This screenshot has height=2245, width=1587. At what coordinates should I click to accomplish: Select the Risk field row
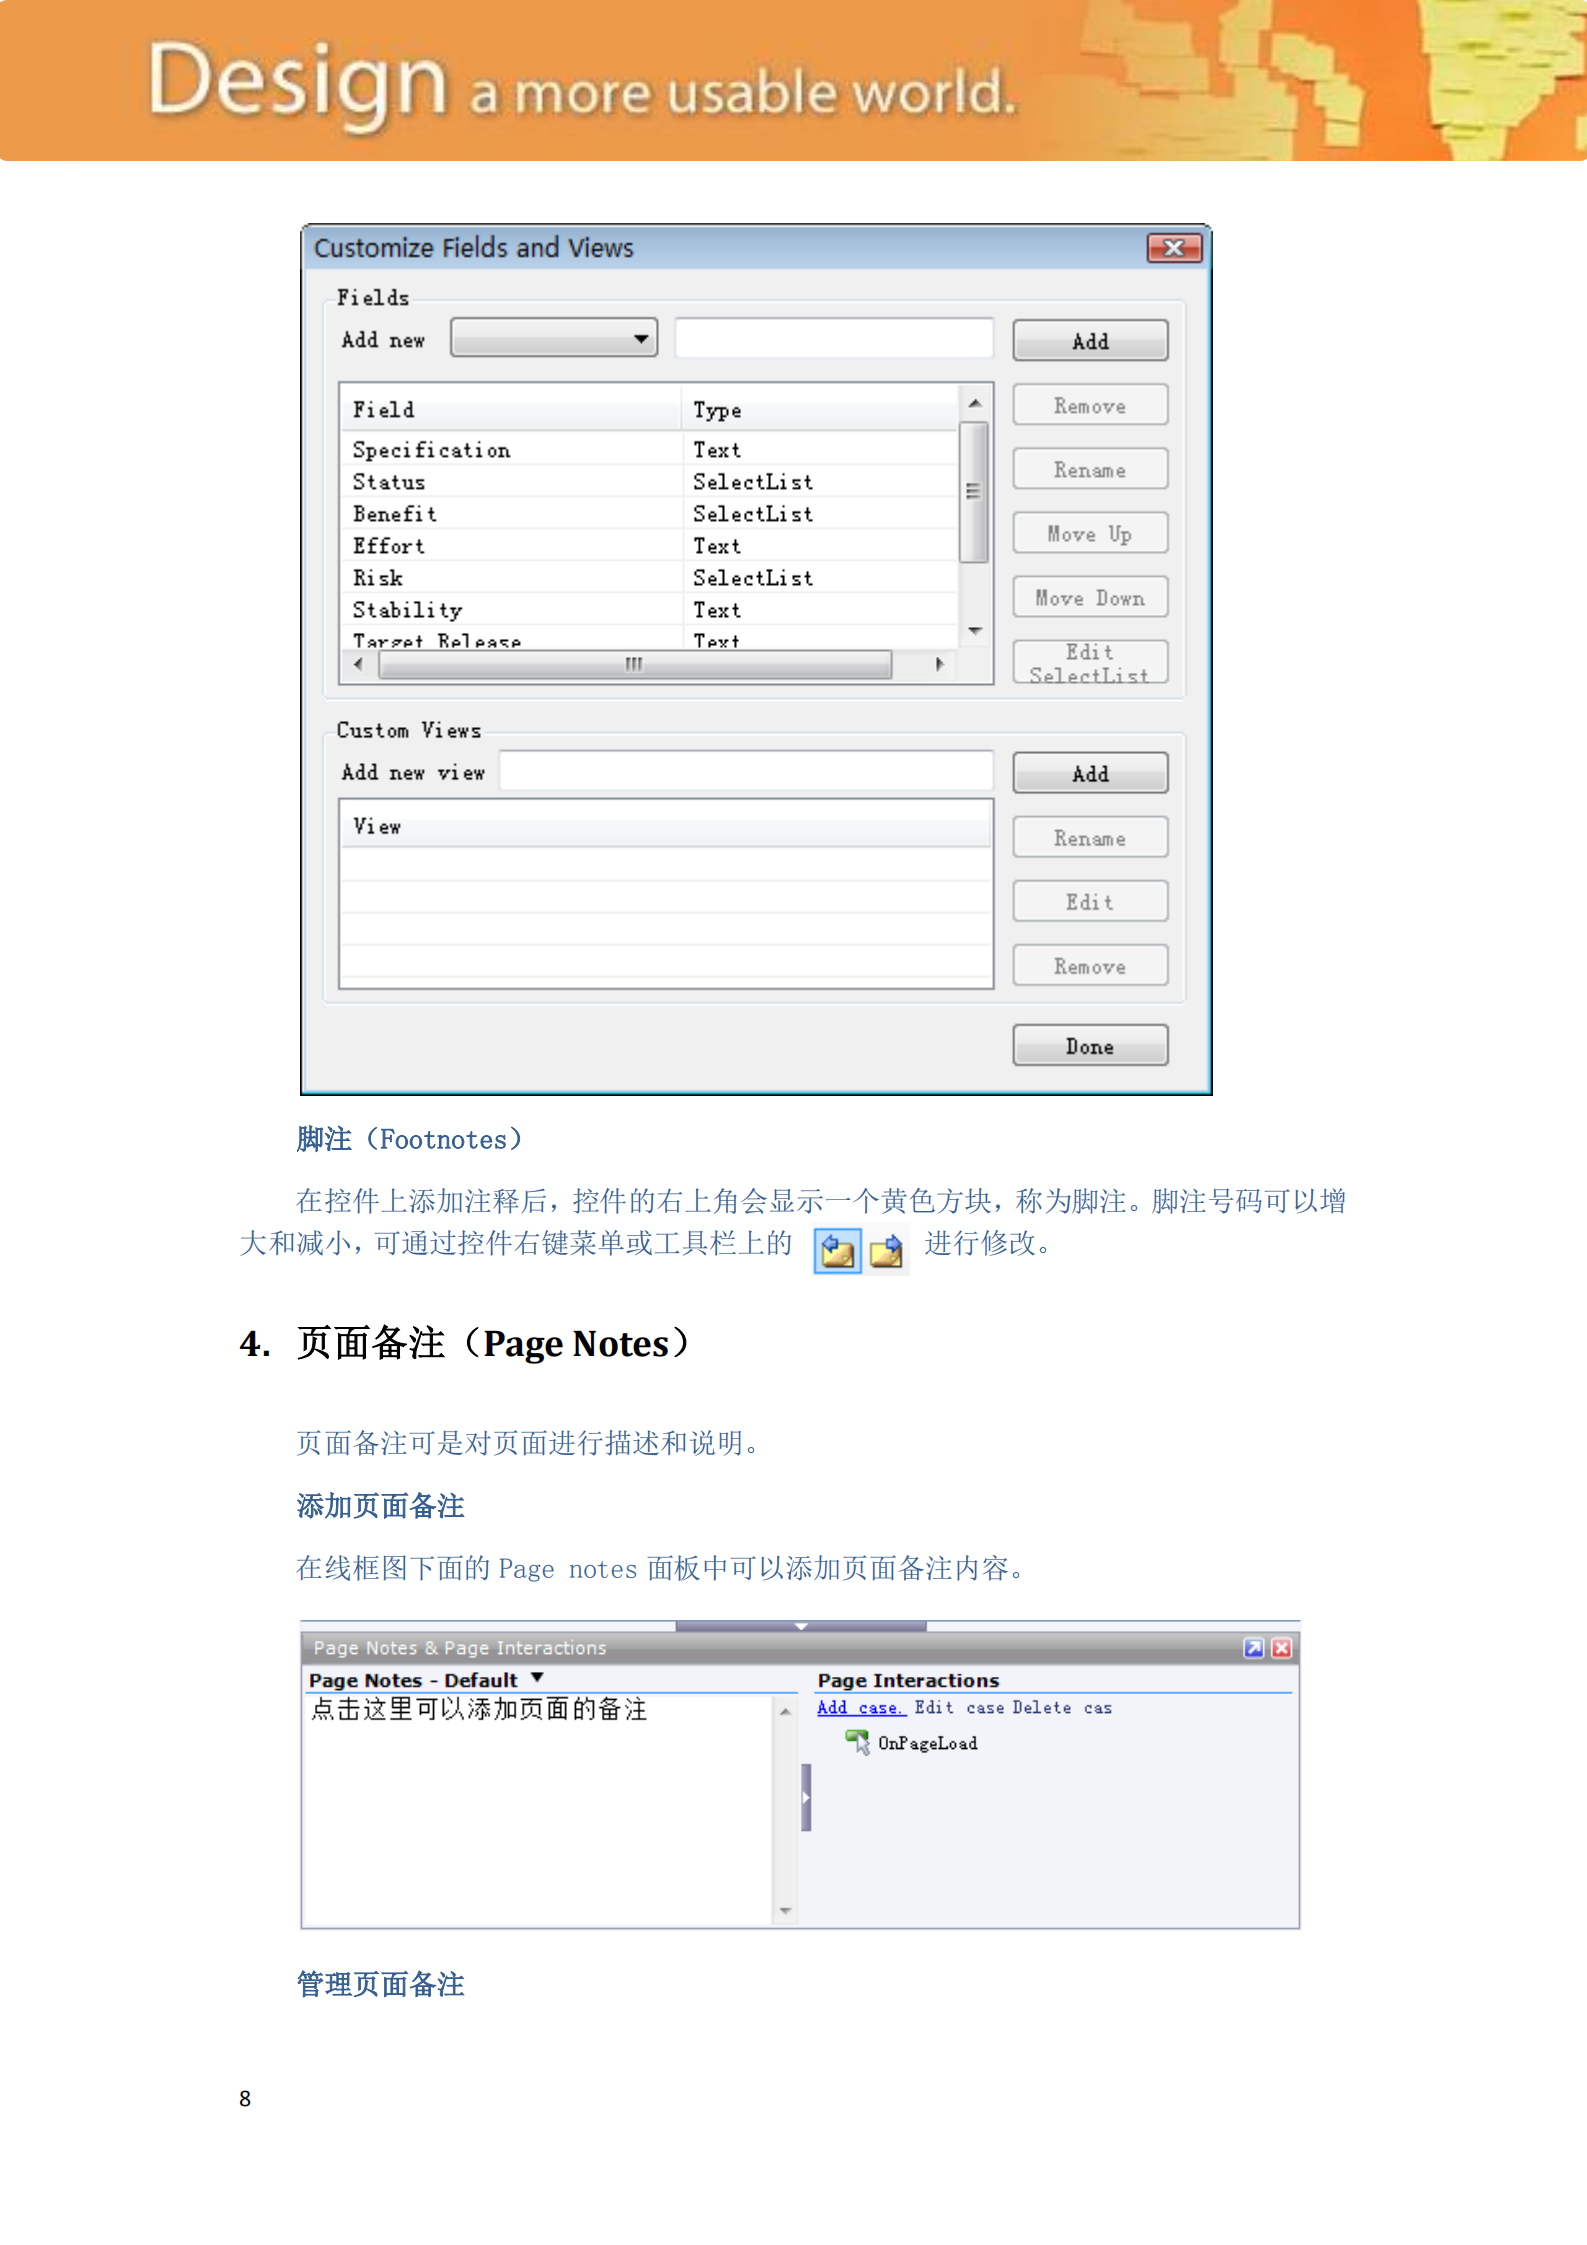pos(650,578)
